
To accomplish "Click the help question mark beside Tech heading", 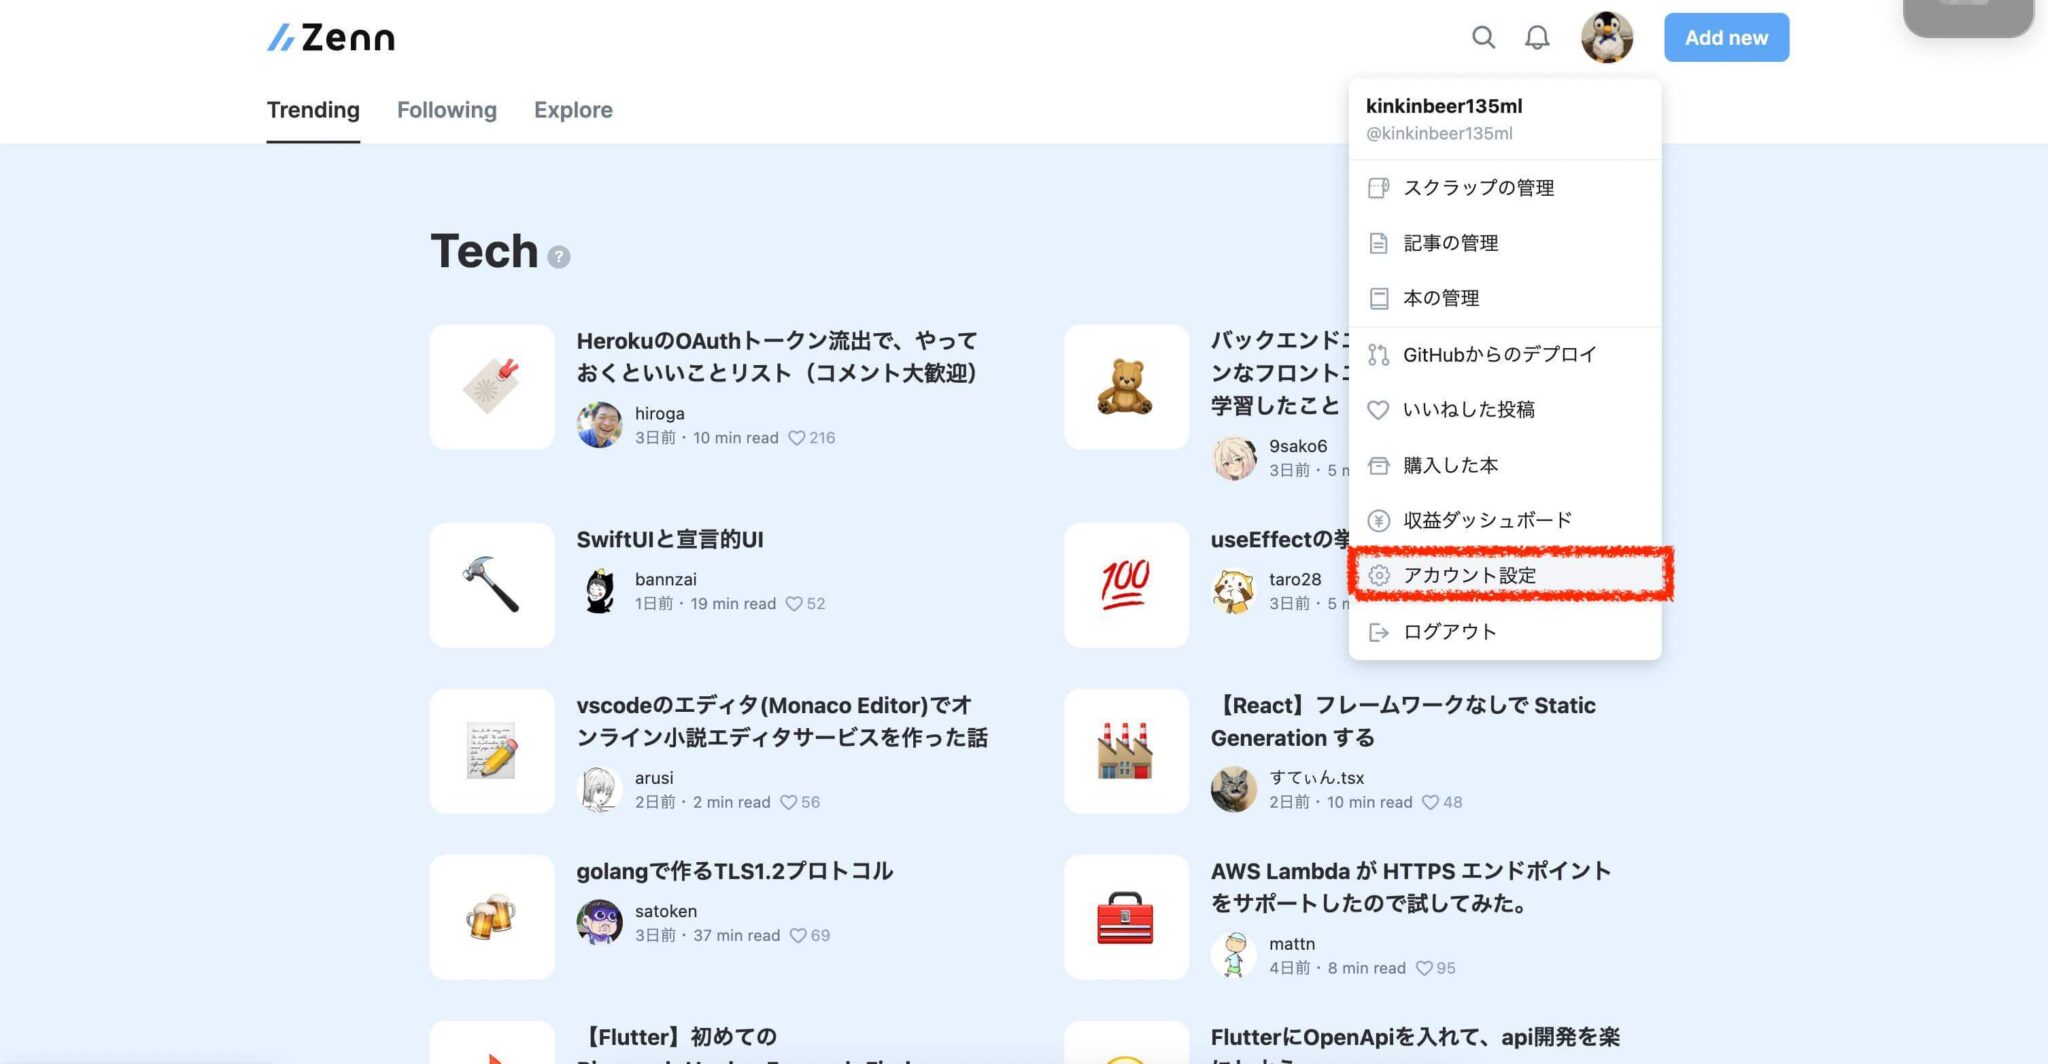I will click(557, 257).
